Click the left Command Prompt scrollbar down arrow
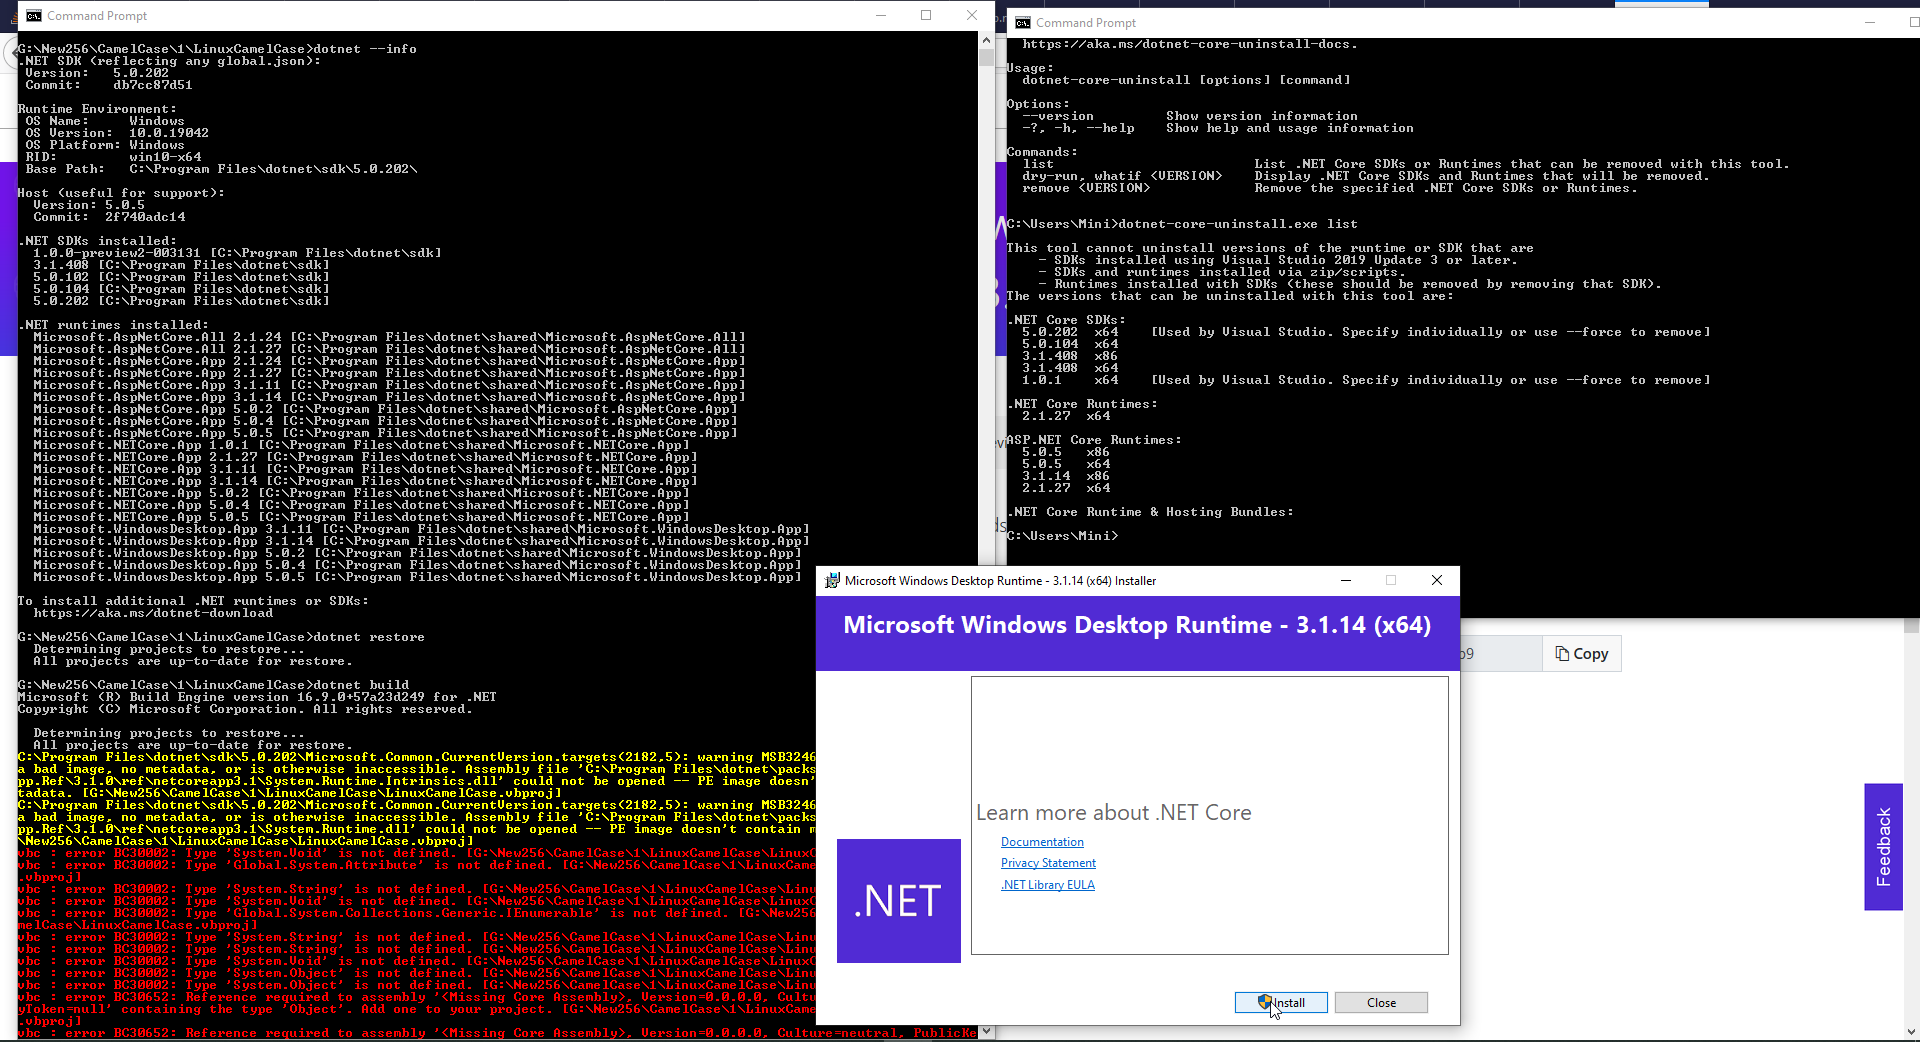Image resolution: width=1920 pixels, height=1042 pixels. (x=986, y=1031)
